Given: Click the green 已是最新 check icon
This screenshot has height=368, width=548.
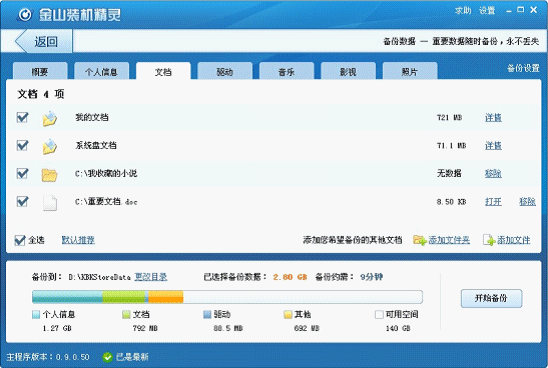Looking at the screenshot, I should coord(107,357).
